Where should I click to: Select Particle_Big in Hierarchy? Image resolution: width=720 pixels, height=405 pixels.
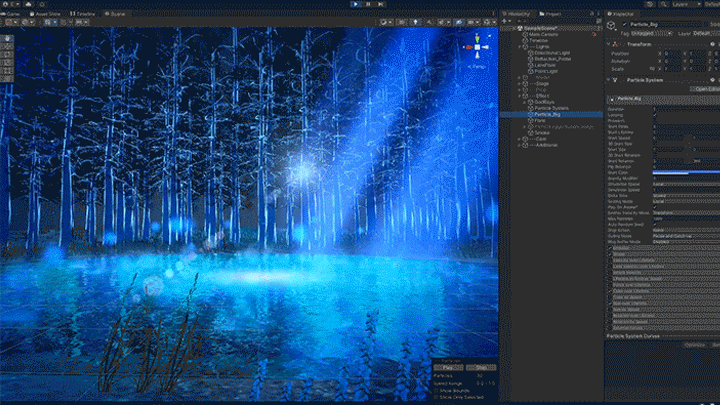(x=547, y=114)
